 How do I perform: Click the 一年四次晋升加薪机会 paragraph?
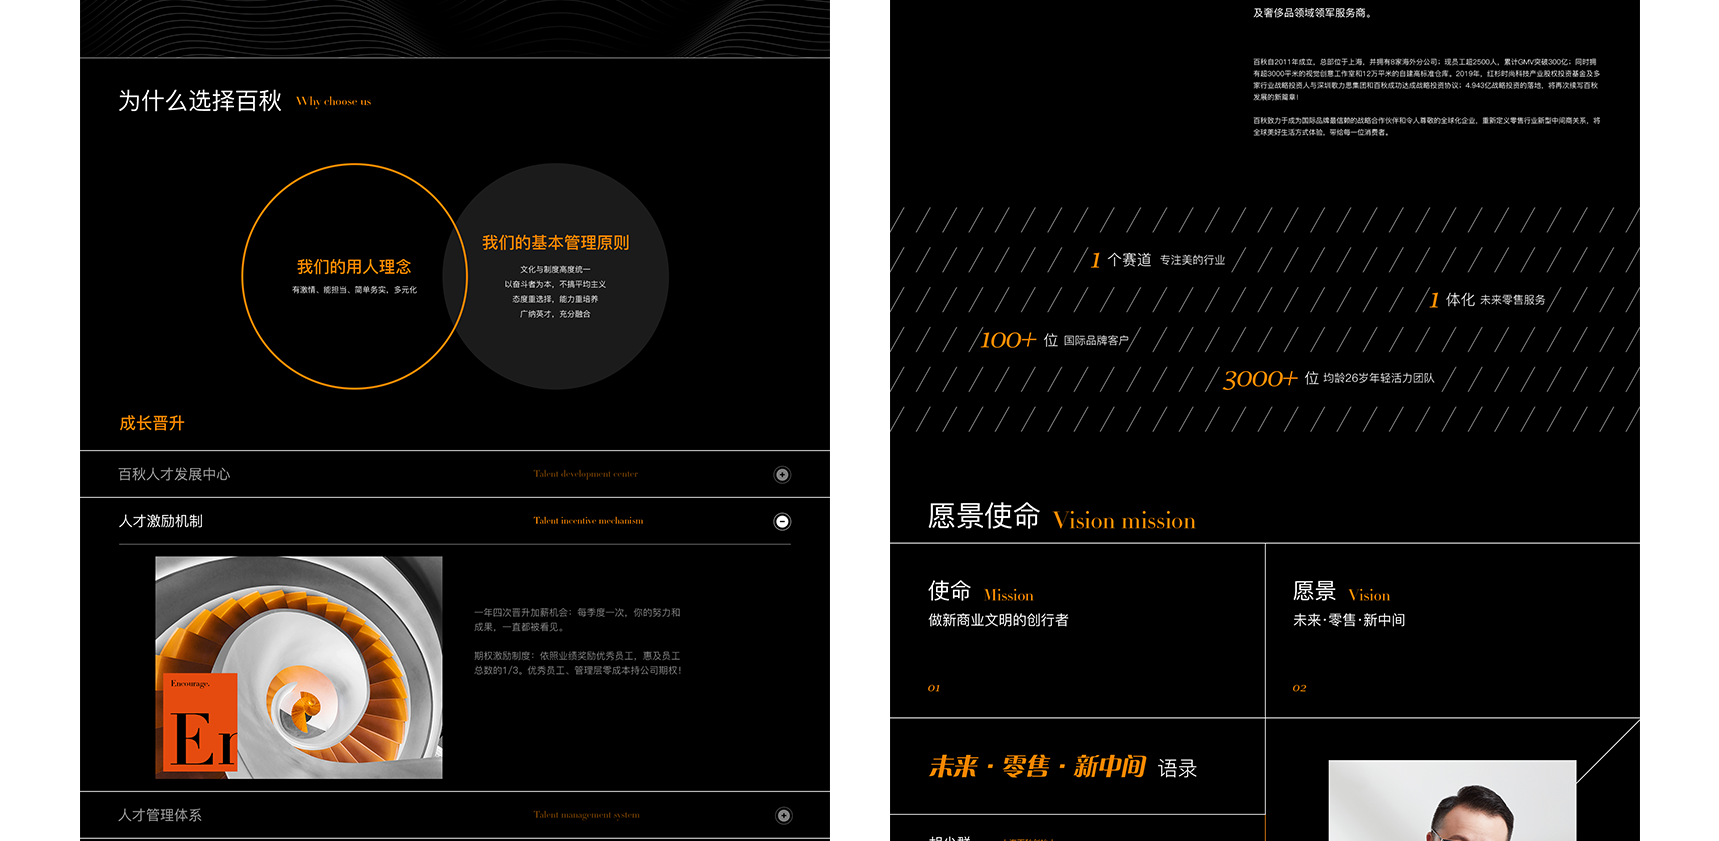pos(577,620)
